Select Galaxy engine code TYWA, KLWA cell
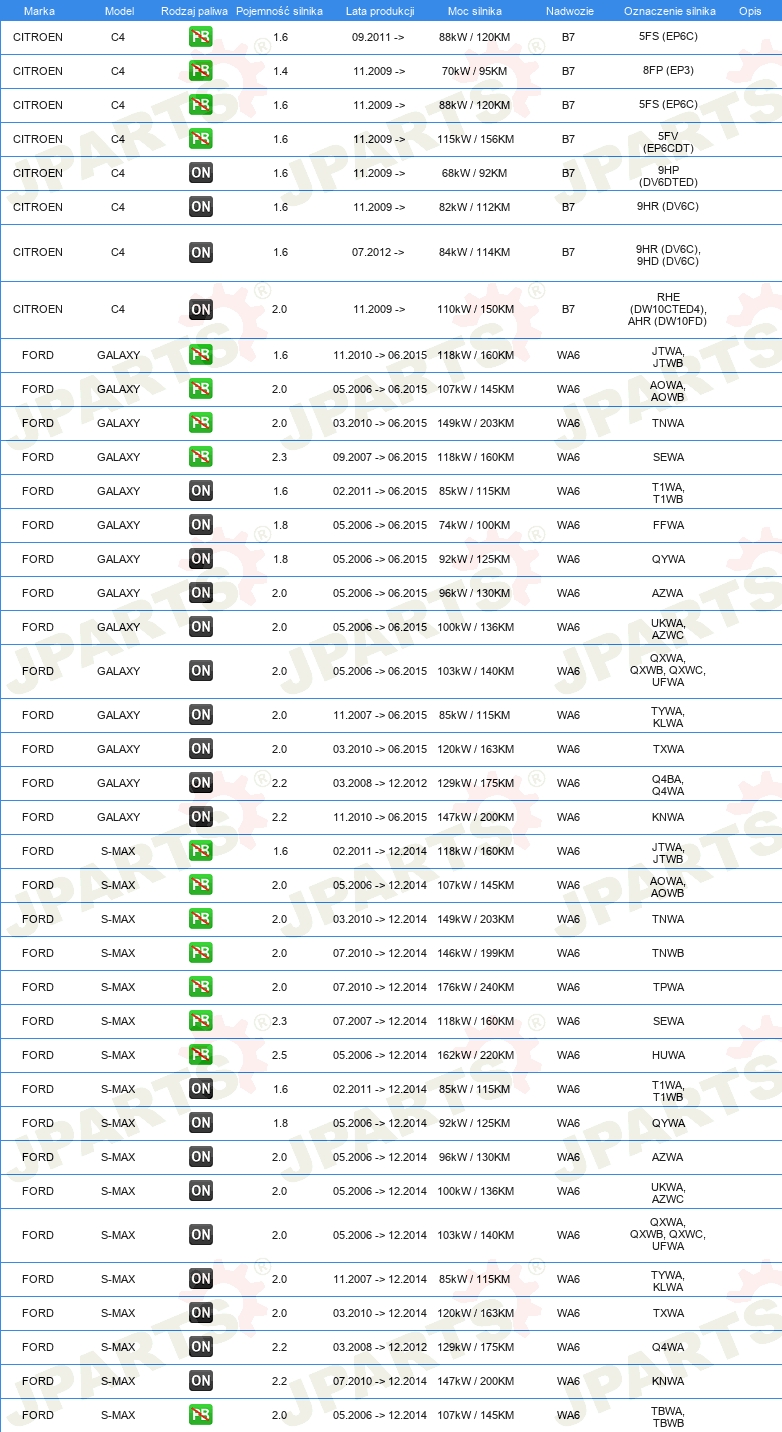The width and height of the screenshot is (782, 1432). point(668,717)
